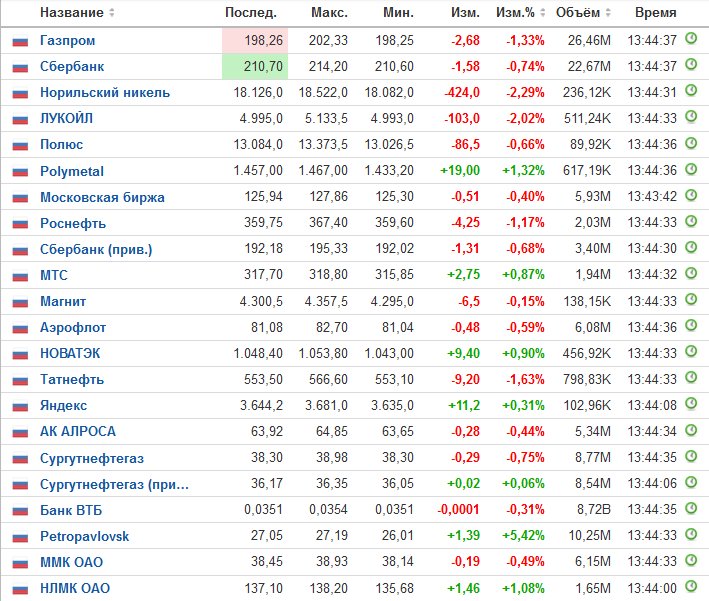Click the +5,42% change value
This screenshot has width=709, height=601.
523,536
